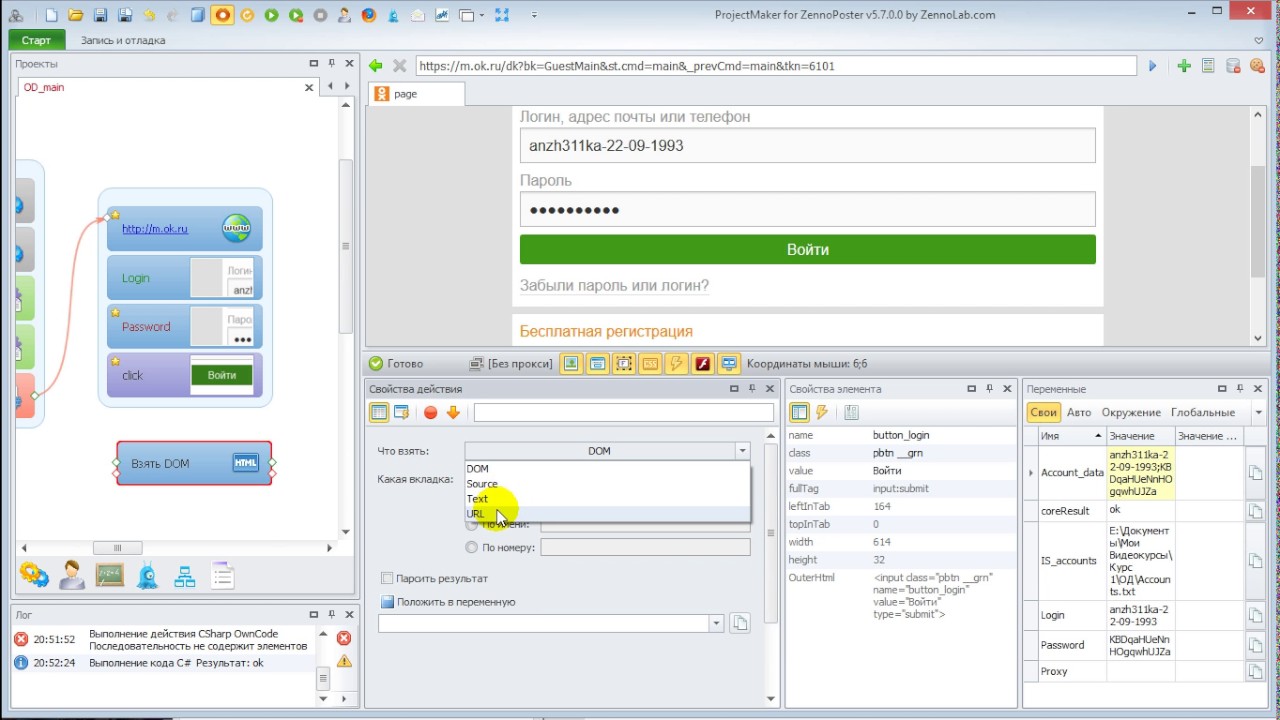The height and width of the screenshot is (720, 1280).
Task: Select the 'Взять DOM' action block
Action: (194, 463)
